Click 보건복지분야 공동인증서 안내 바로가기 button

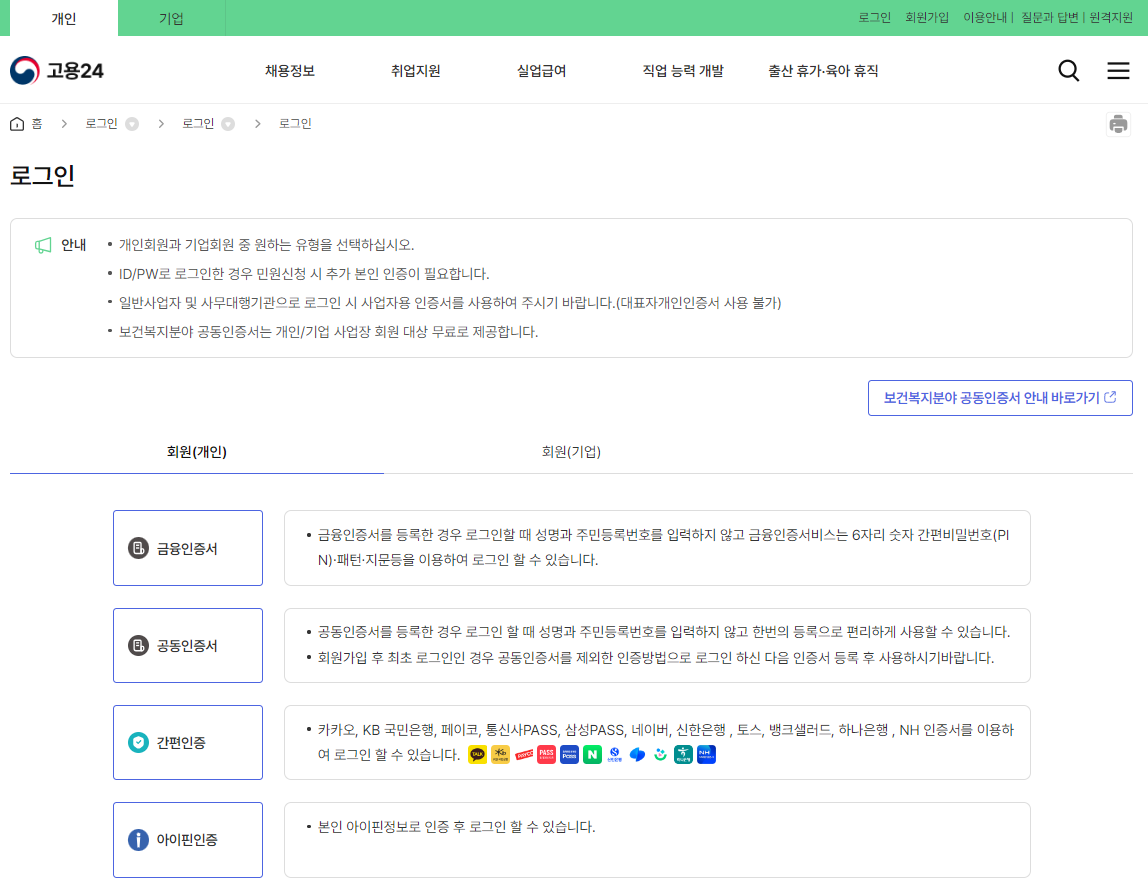pyautogui.click(x=1000, y=397)
